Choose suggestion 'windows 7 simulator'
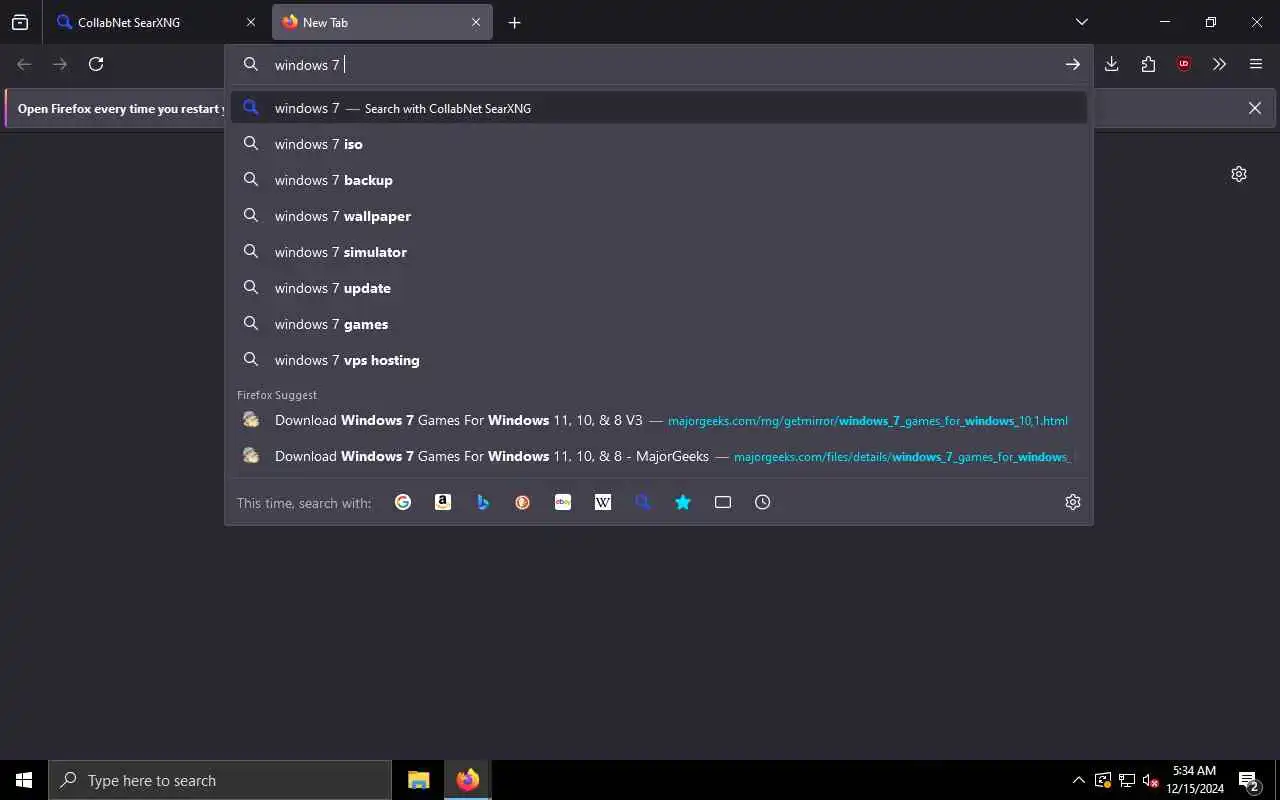 point(659,252)
